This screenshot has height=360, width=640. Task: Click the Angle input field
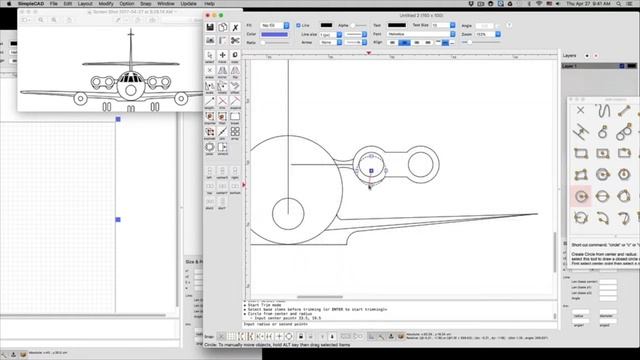pyautogui.click(x=484, y=25)
